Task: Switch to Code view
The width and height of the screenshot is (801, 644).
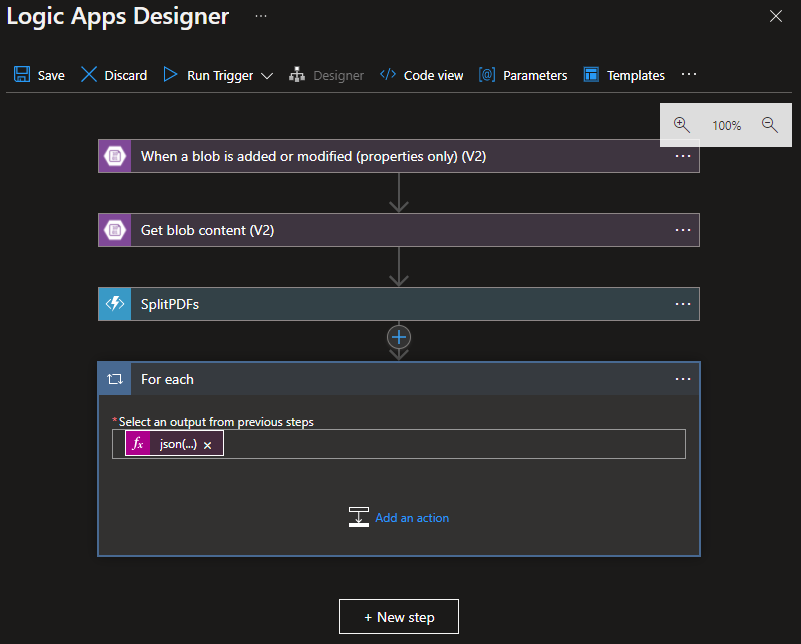Action: [x=422, y=75]
